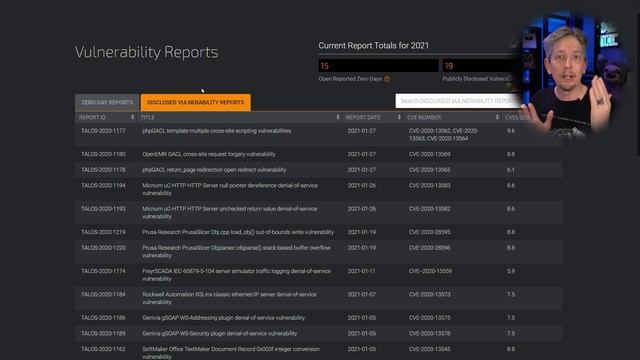Click the phpGACL return_page open redirect title

click(x=214, y=170)
